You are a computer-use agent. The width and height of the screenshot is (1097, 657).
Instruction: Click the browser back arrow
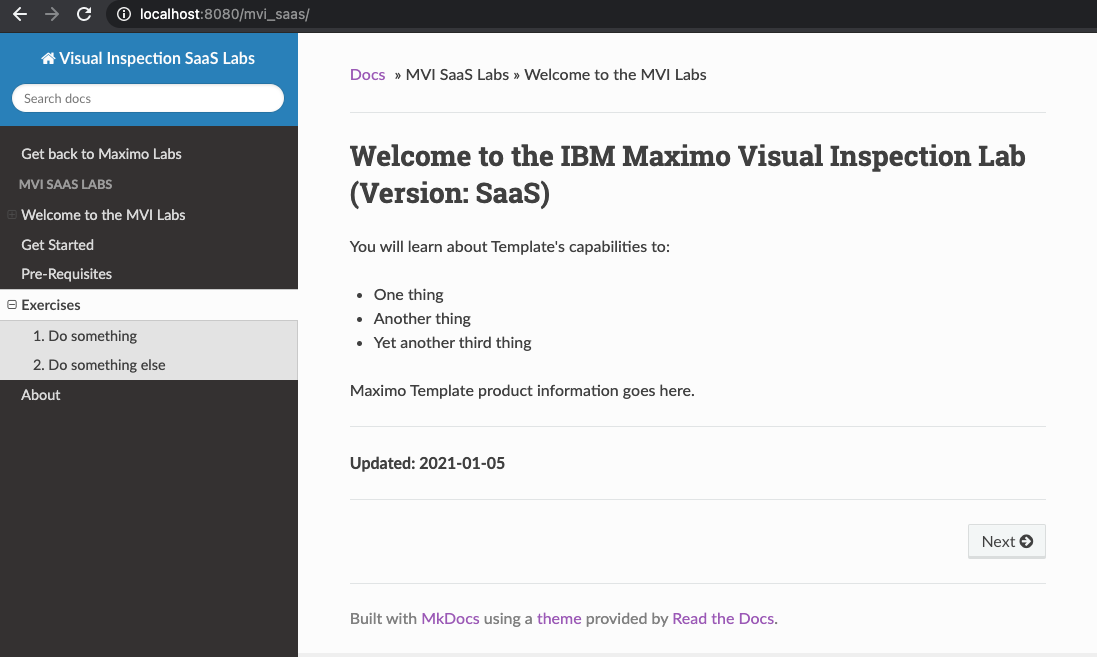pos(20,15)
